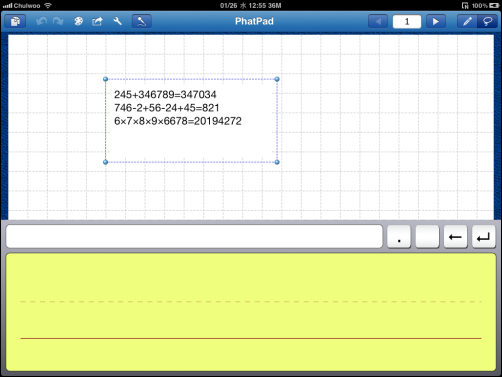Open the documents clipboard icon
The width and height of the screenshot is (502, 377).
pyautogui.click(x=15, y=21)
